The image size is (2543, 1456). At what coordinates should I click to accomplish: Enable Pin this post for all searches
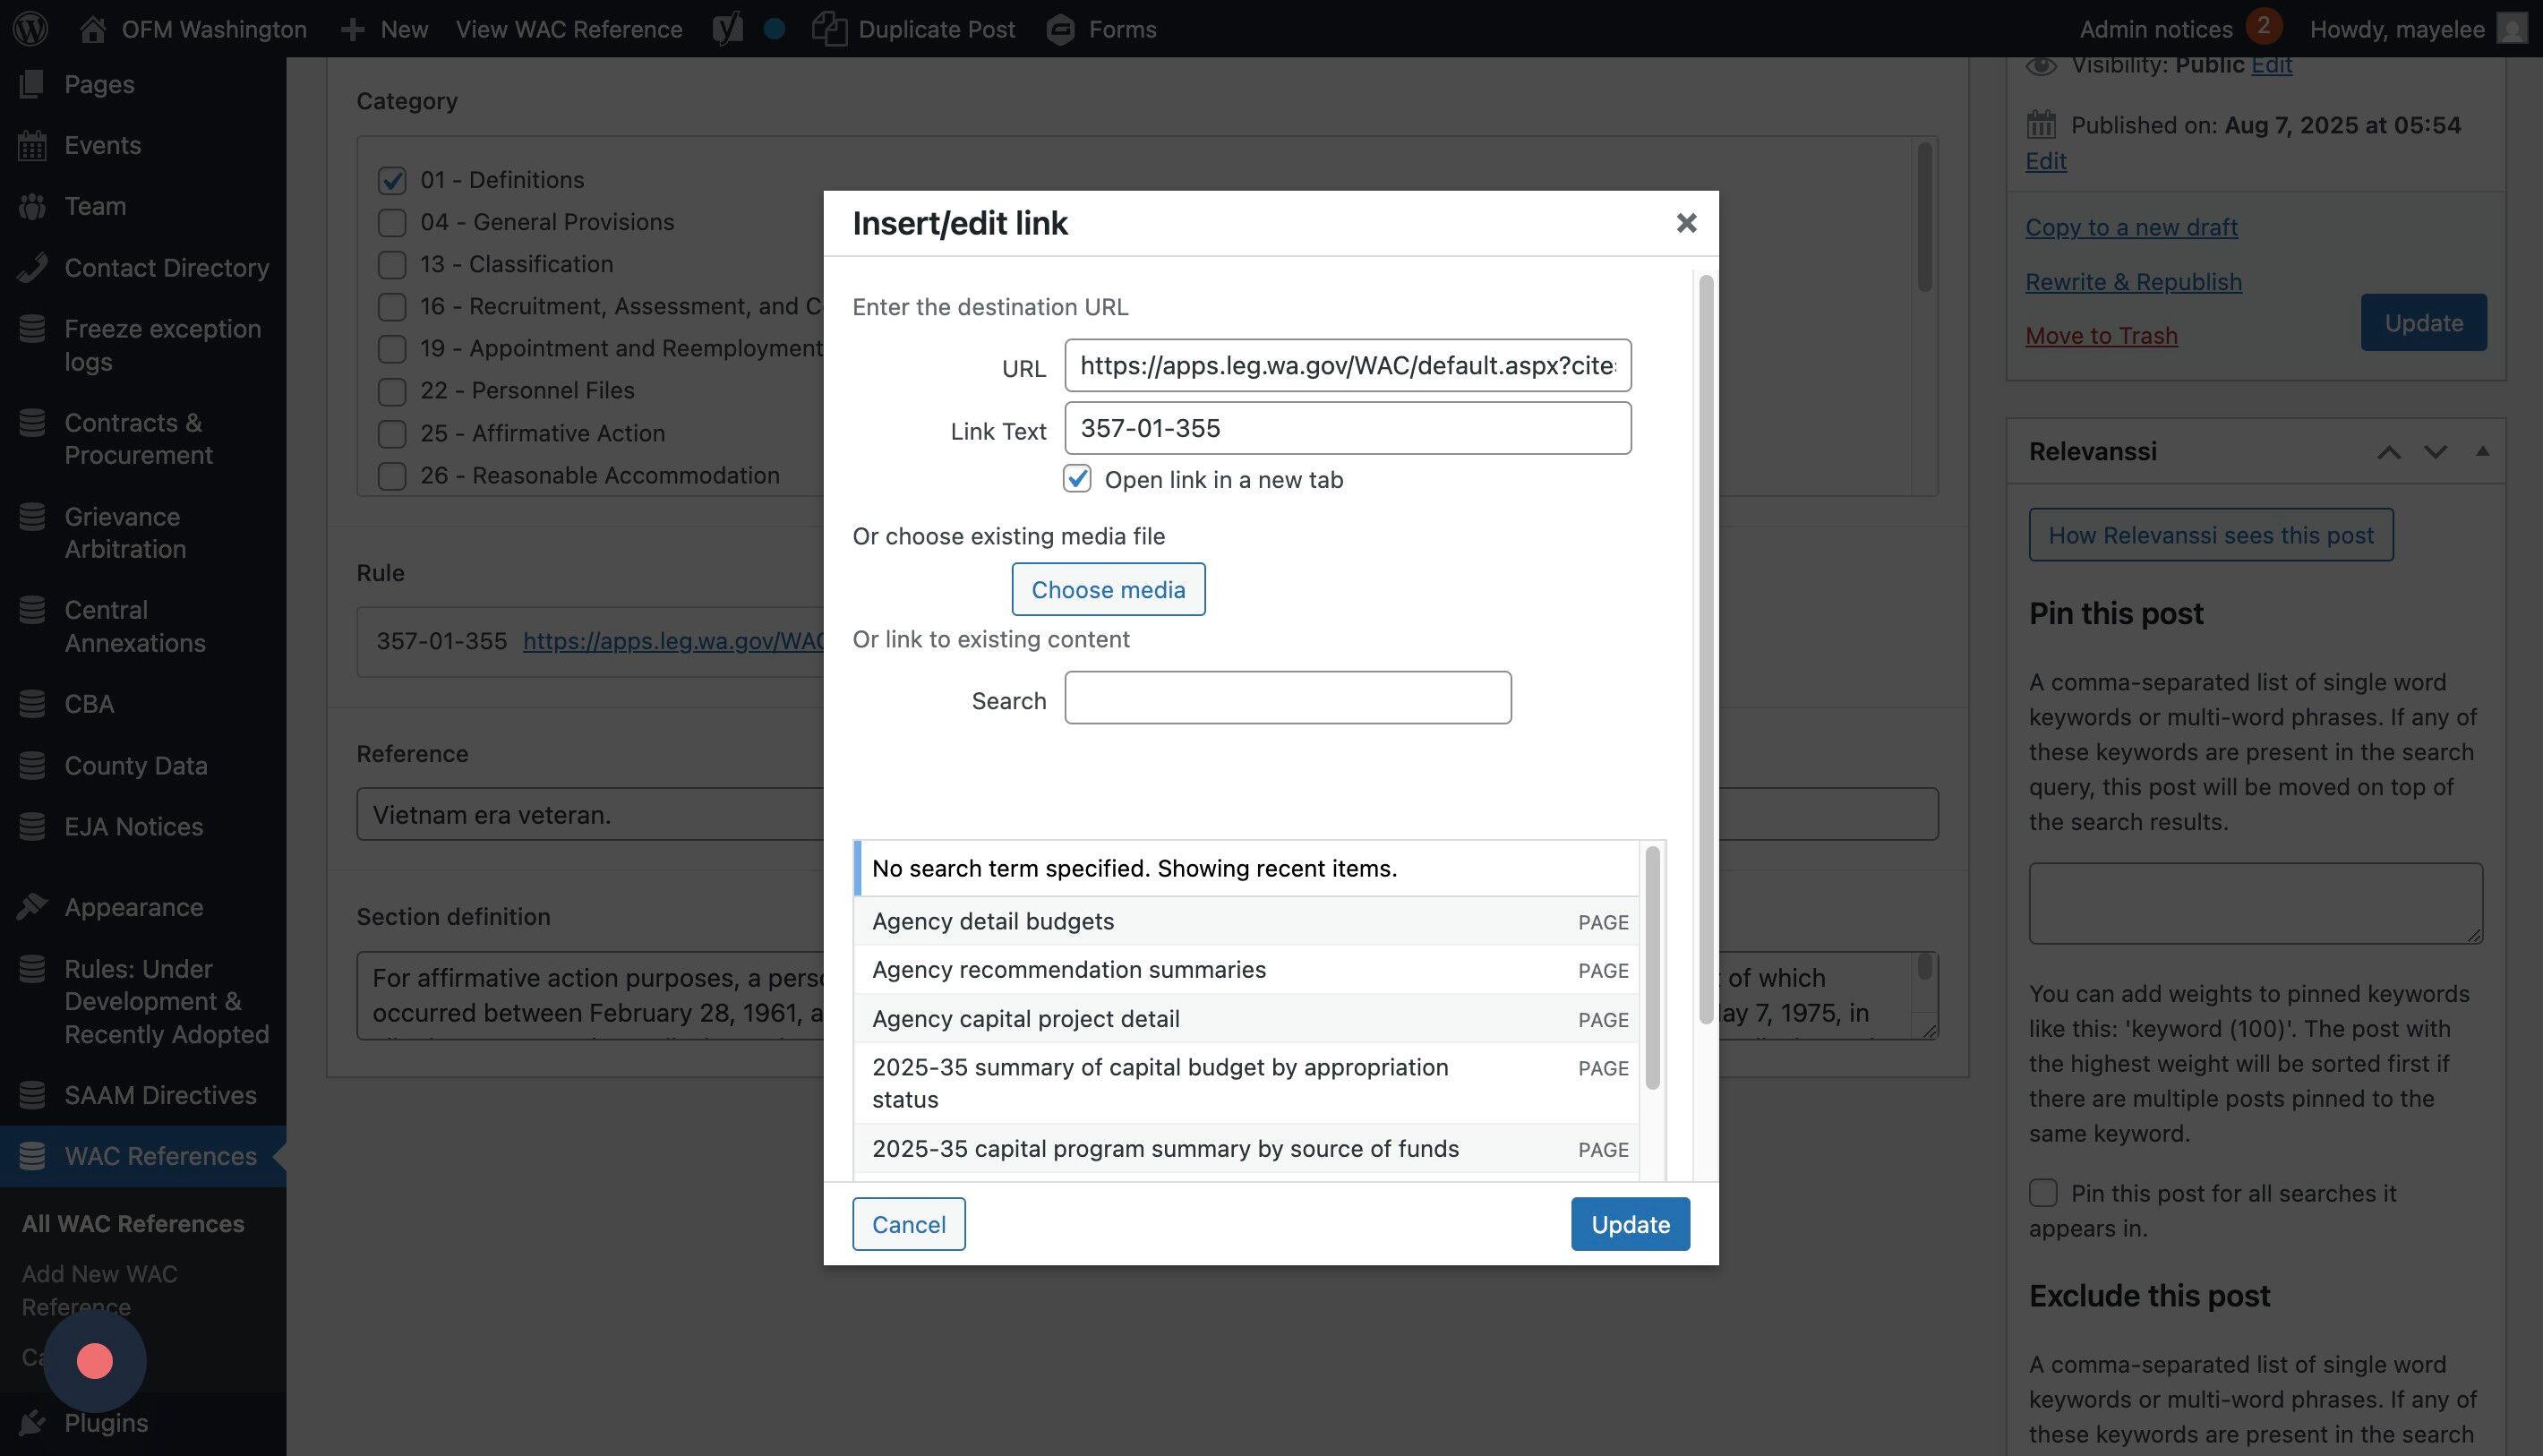tap(2043, 1193)
